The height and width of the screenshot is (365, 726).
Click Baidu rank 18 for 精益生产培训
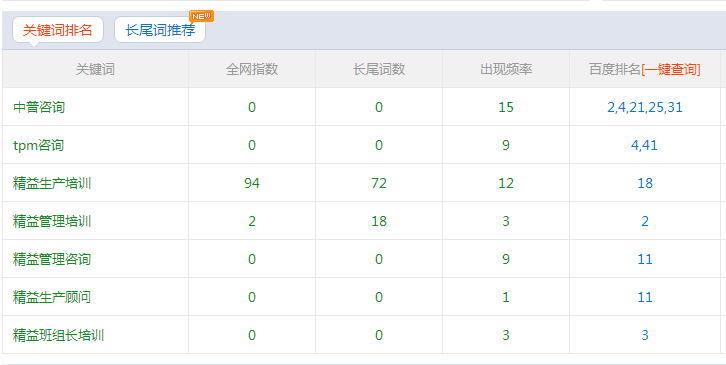coord(645,183)
